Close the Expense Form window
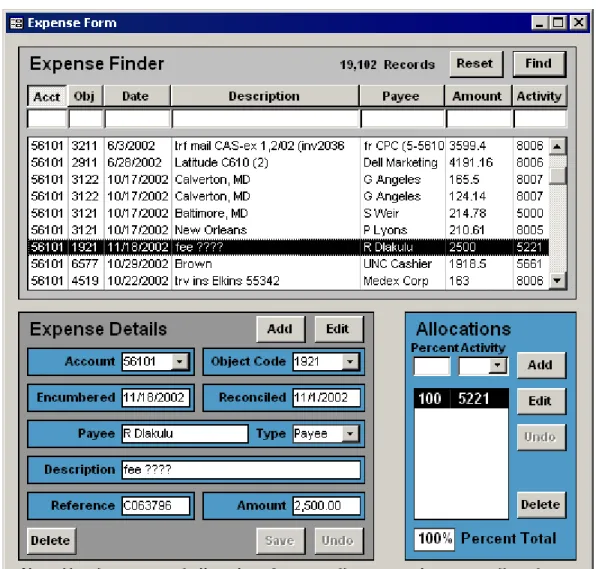 (x=579, y=23)
